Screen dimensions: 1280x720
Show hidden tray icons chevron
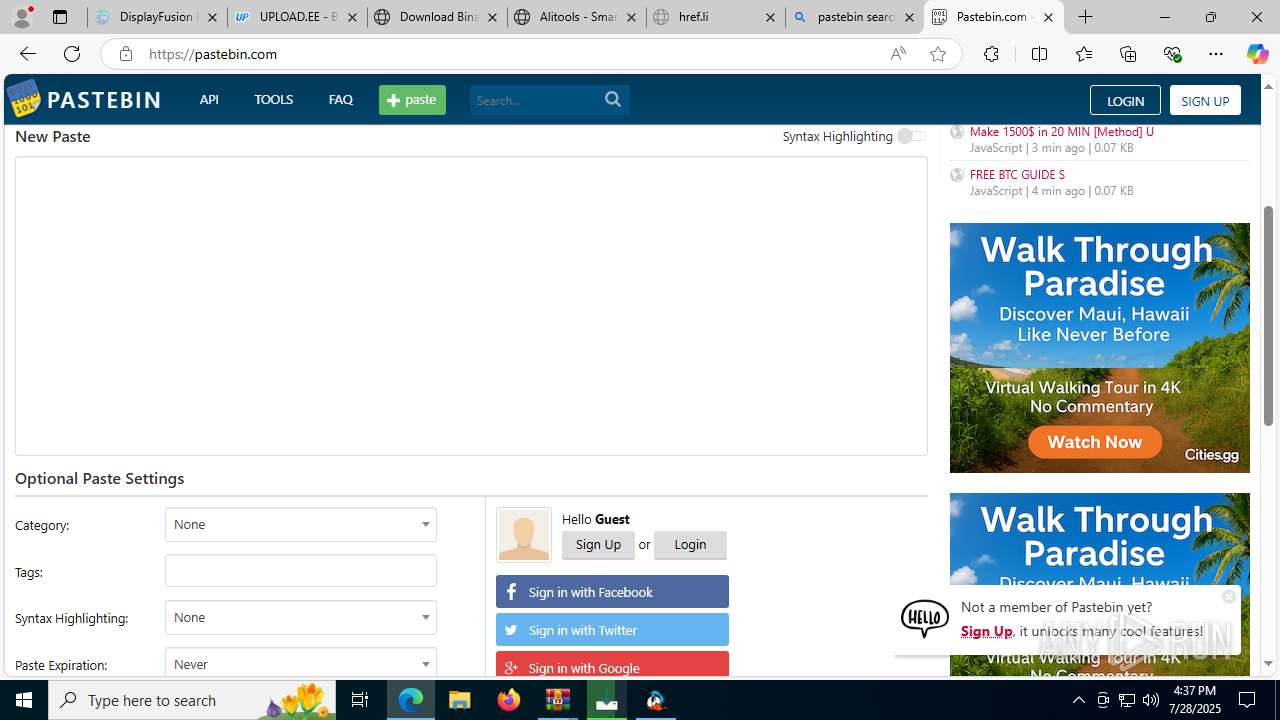tap(1078, 700)
